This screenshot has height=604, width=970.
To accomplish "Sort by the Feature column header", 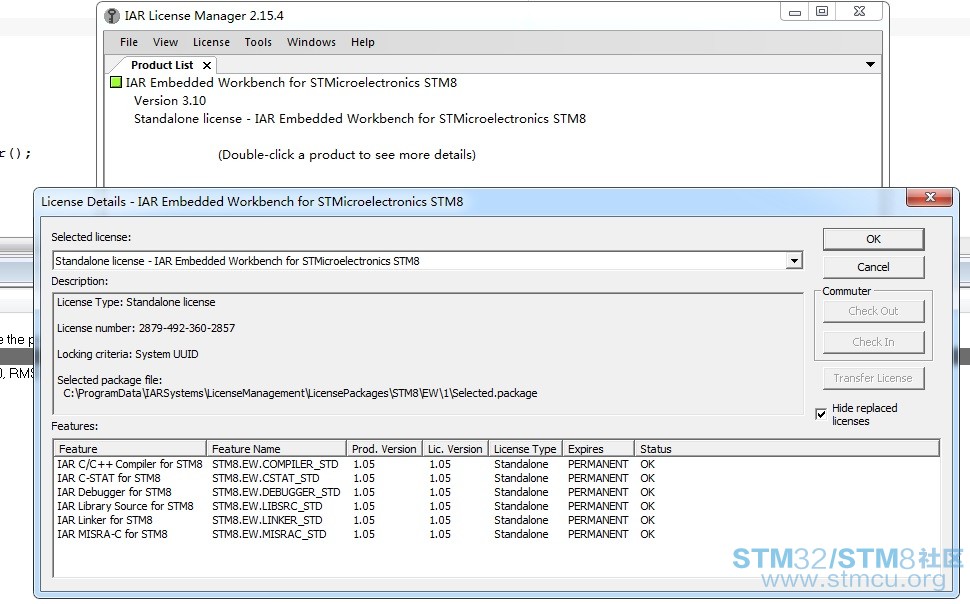I will 130,449.
